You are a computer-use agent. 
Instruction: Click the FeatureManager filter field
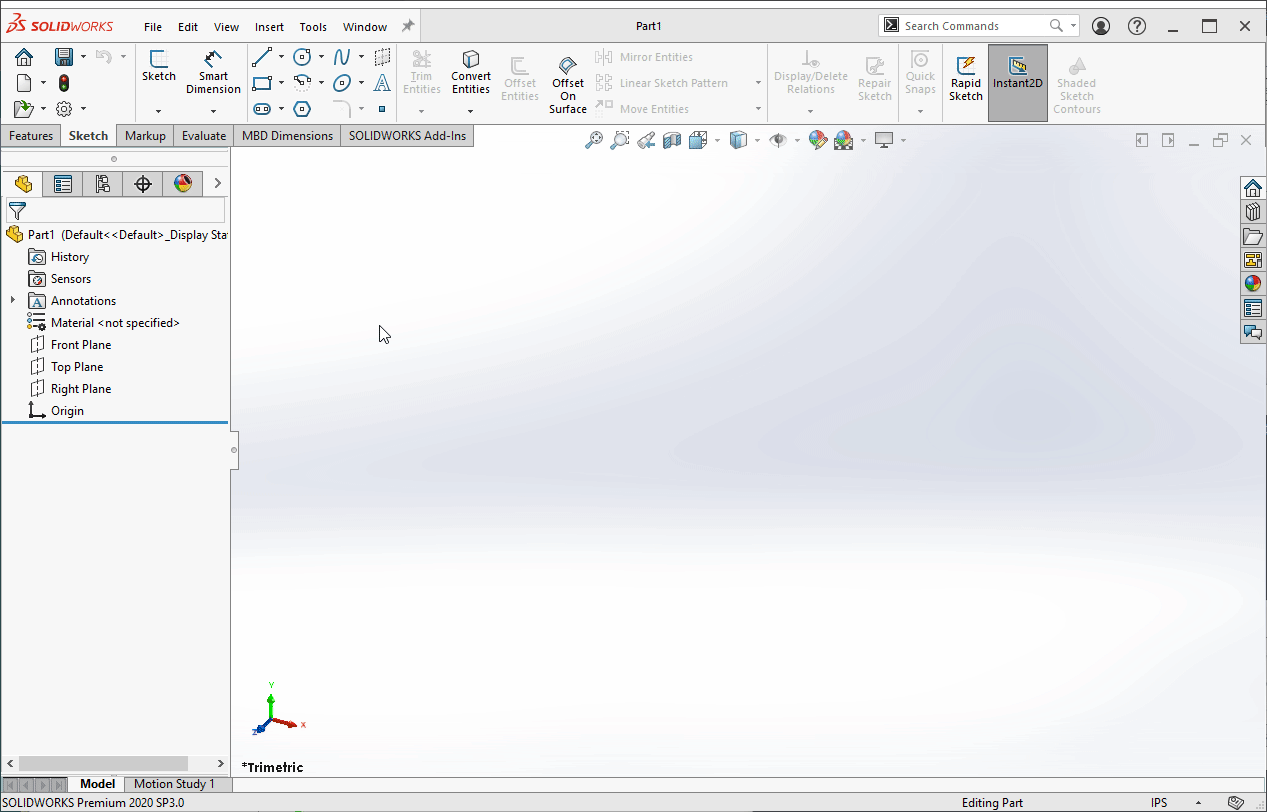[x=115, y=210]
